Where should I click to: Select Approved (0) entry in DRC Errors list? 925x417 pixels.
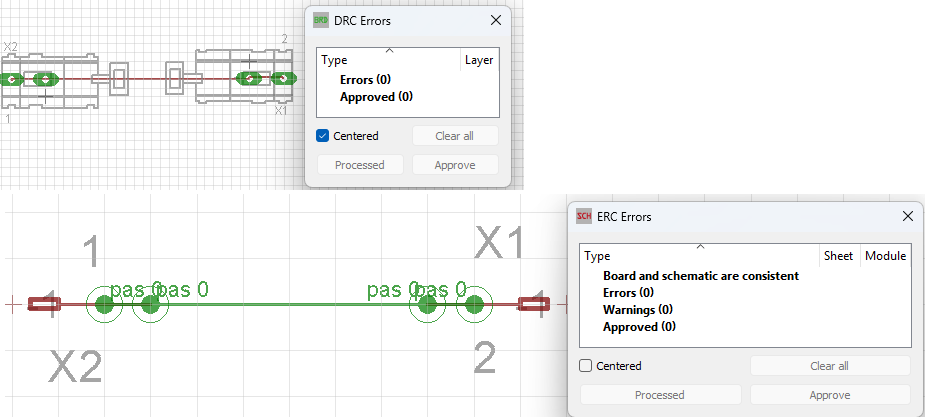376,97
